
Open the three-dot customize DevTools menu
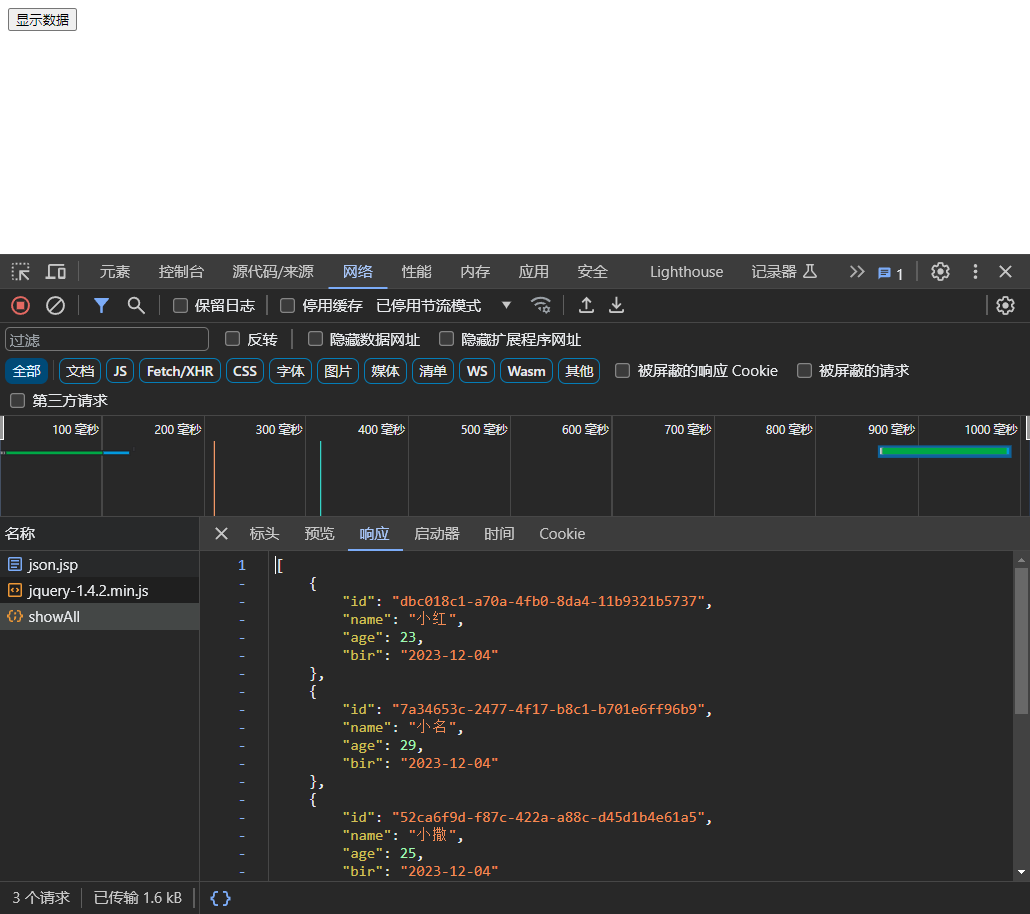(975, 271)
